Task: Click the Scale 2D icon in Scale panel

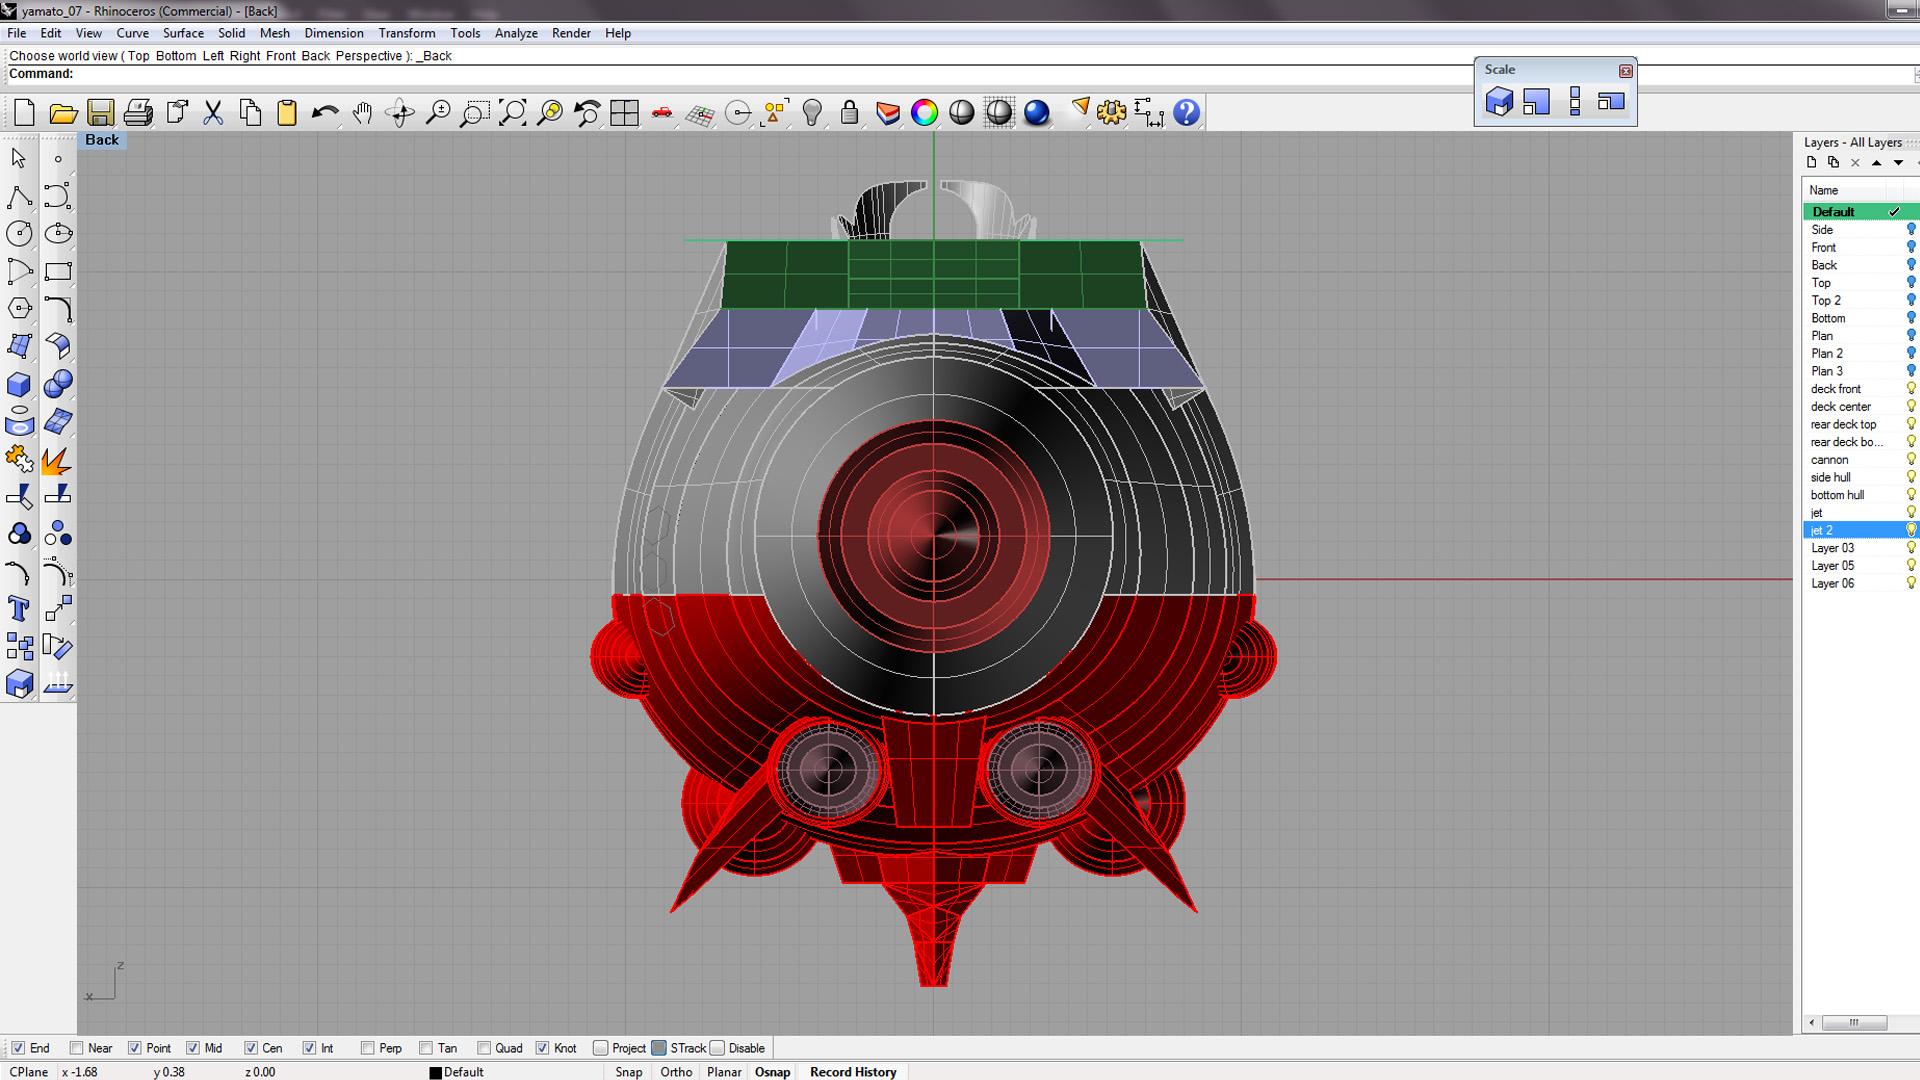Action: [x=1537, y=102]
